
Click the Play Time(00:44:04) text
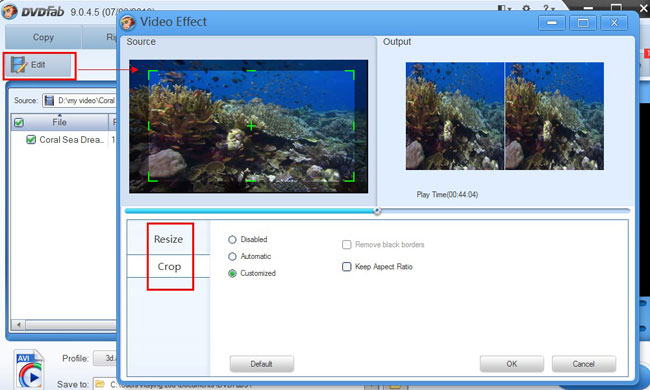coord(447,194)
